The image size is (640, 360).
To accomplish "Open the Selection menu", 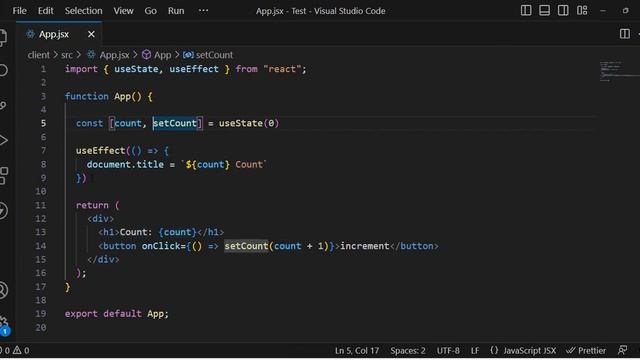I will point(83,11).
